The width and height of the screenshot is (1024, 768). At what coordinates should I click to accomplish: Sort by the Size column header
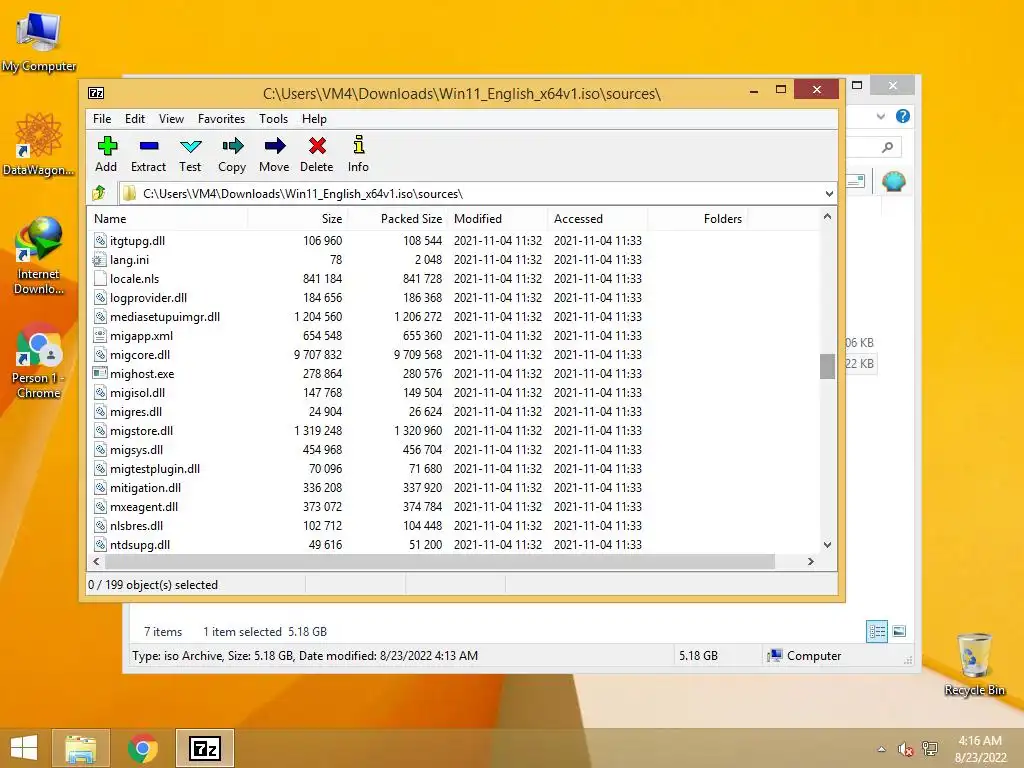(297, 219)
